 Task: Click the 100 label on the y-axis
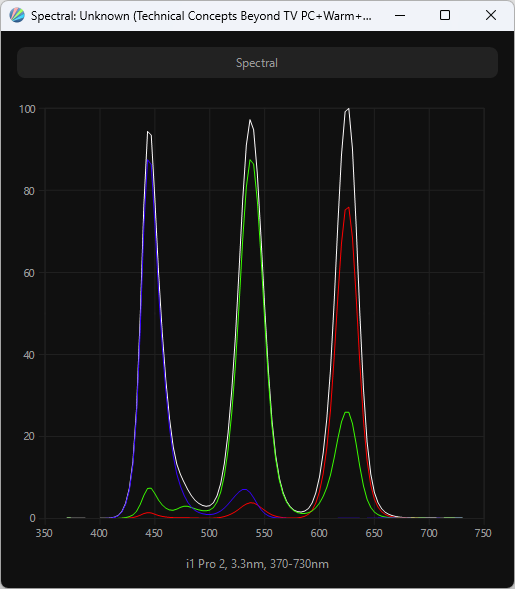27,109
